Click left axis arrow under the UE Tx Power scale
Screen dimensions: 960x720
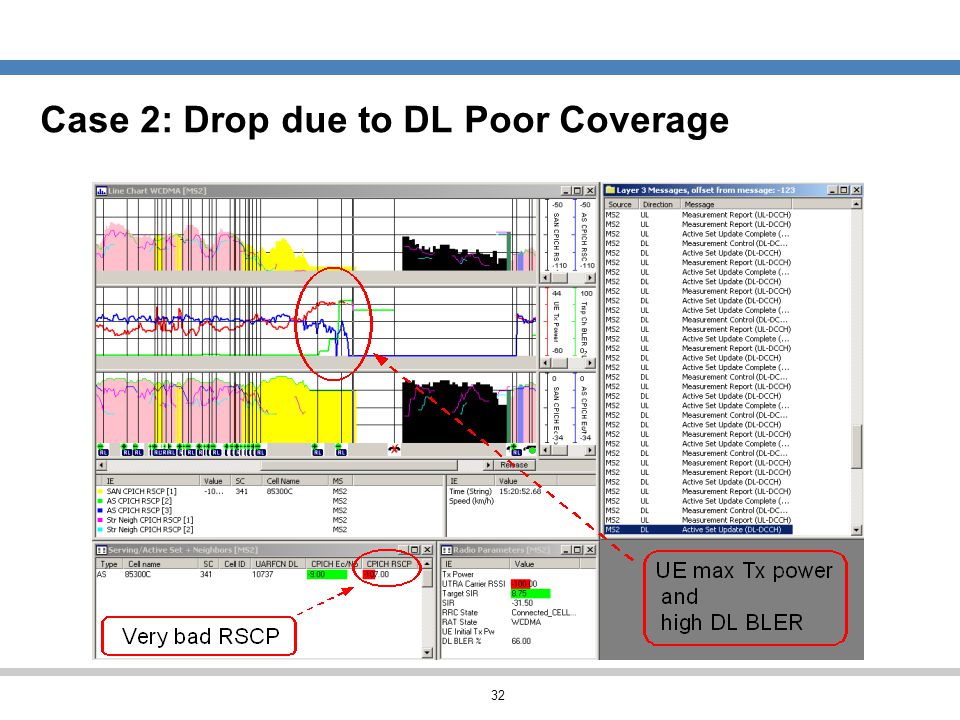[546, 363]
